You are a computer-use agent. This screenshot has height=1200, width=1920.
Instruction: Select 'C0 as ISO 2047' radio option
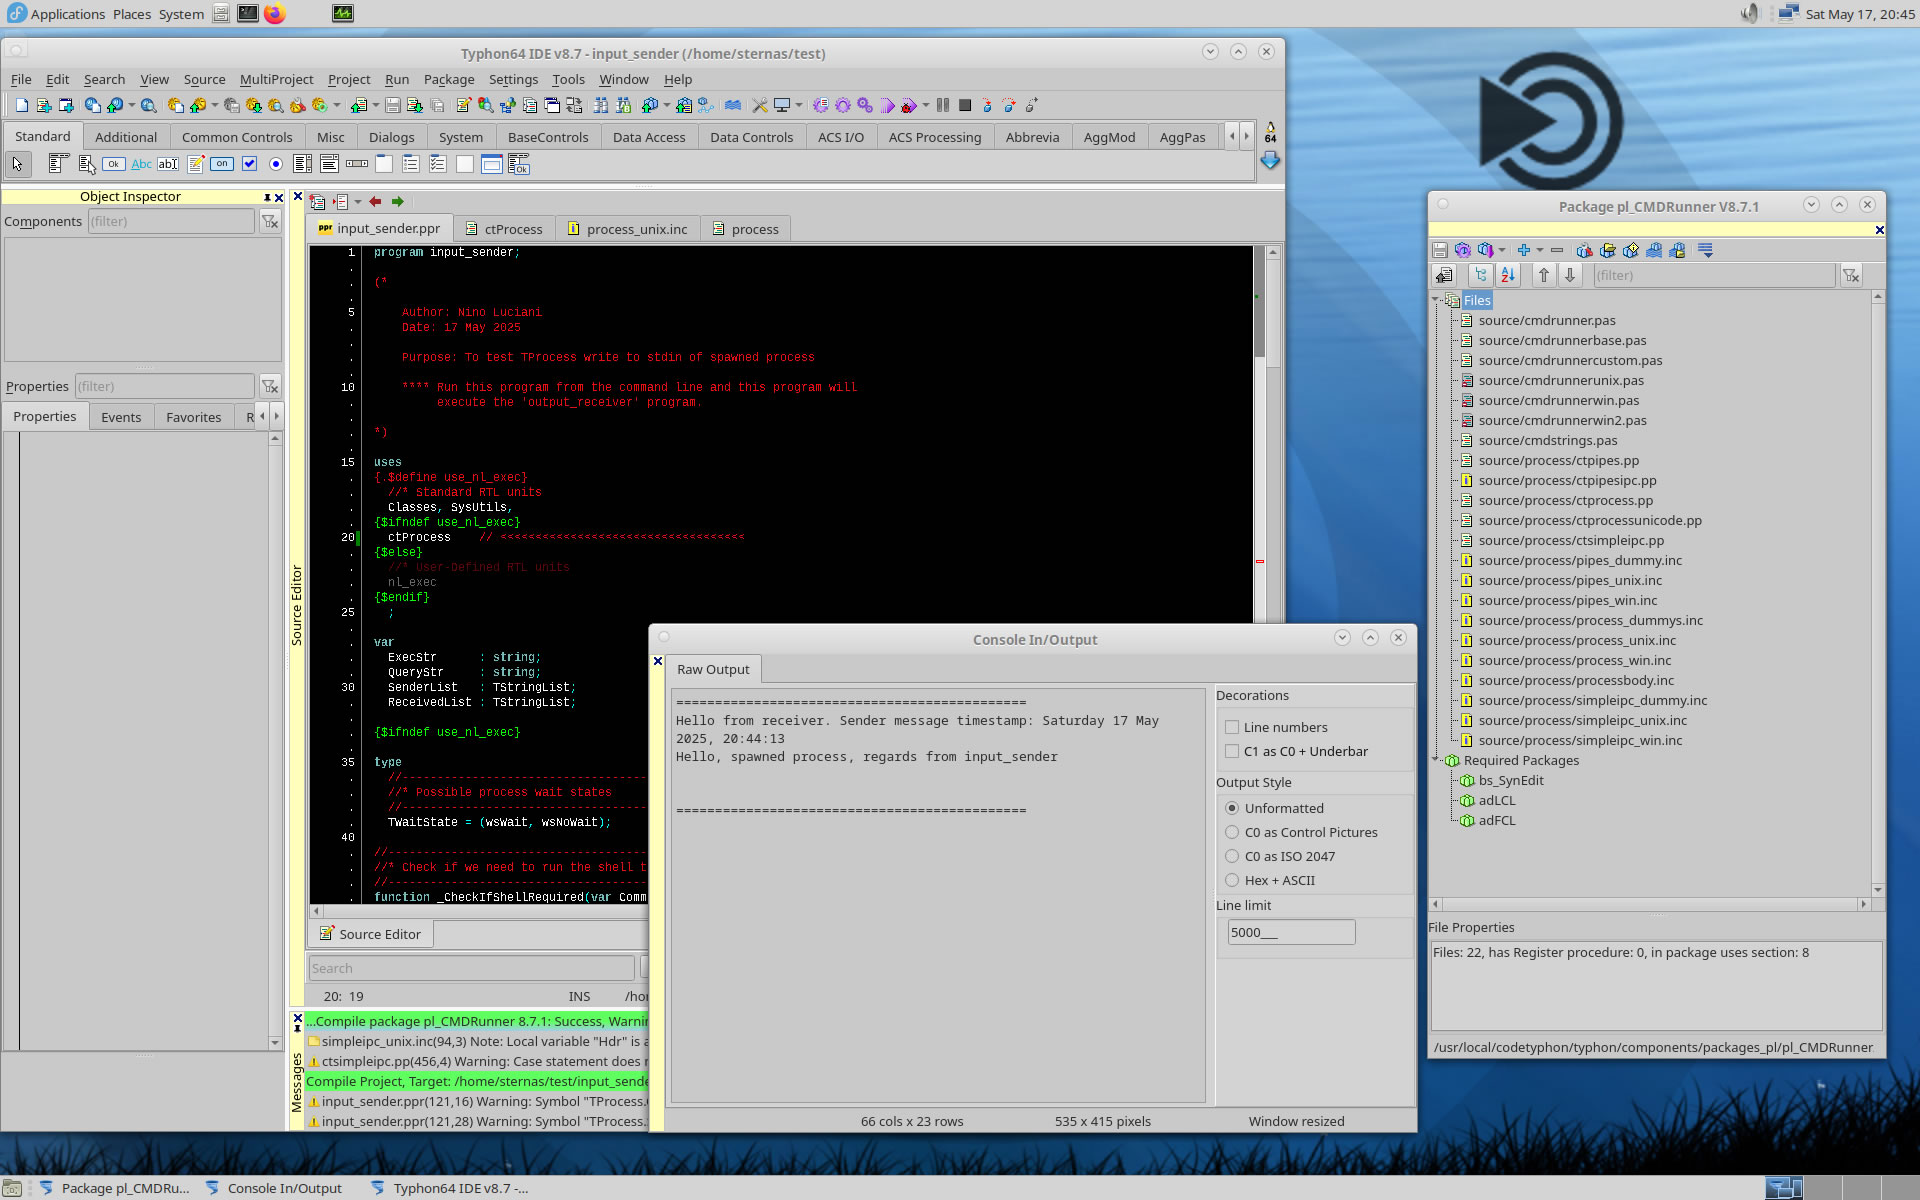1232,856
